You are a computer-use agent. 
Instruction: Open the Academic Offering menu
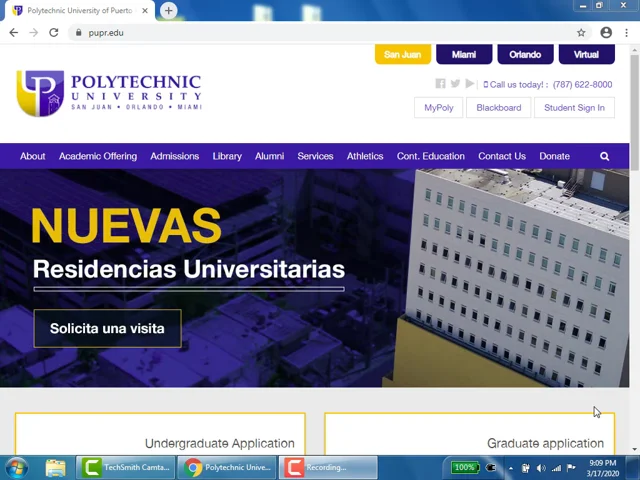tap(98, 156)
